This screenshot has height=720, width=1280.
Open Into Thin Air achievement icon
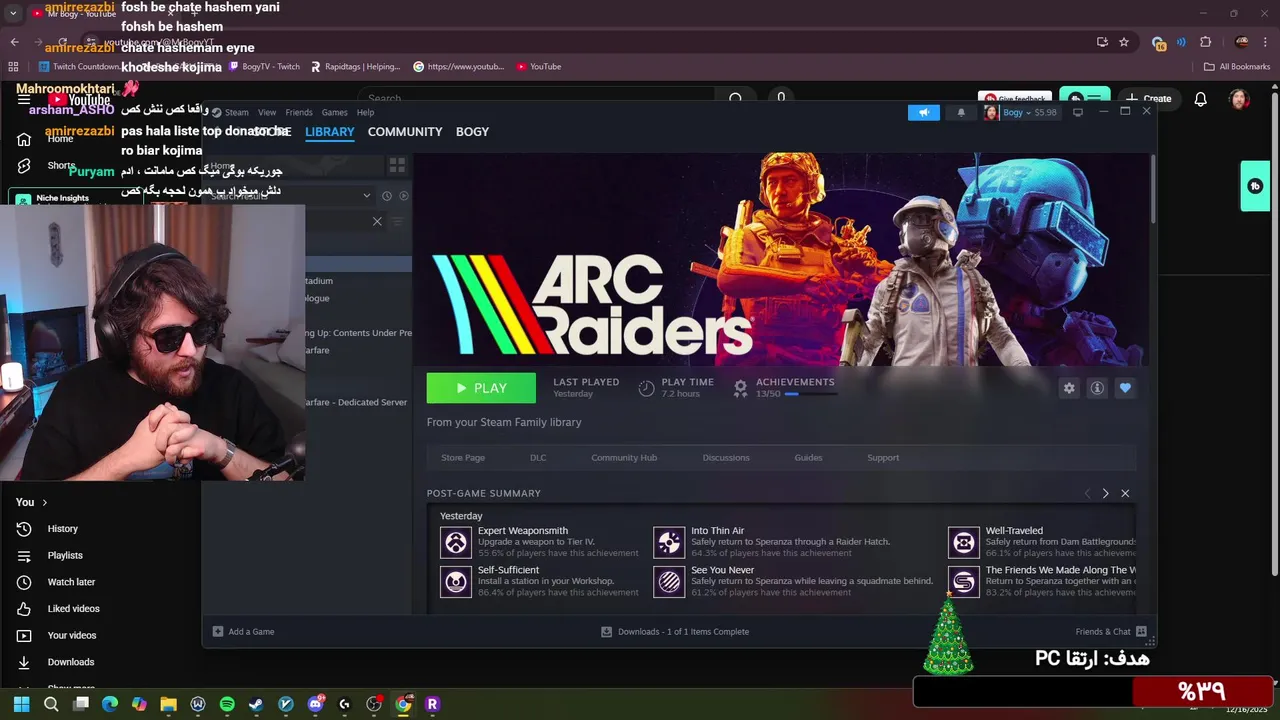point(669,542)
